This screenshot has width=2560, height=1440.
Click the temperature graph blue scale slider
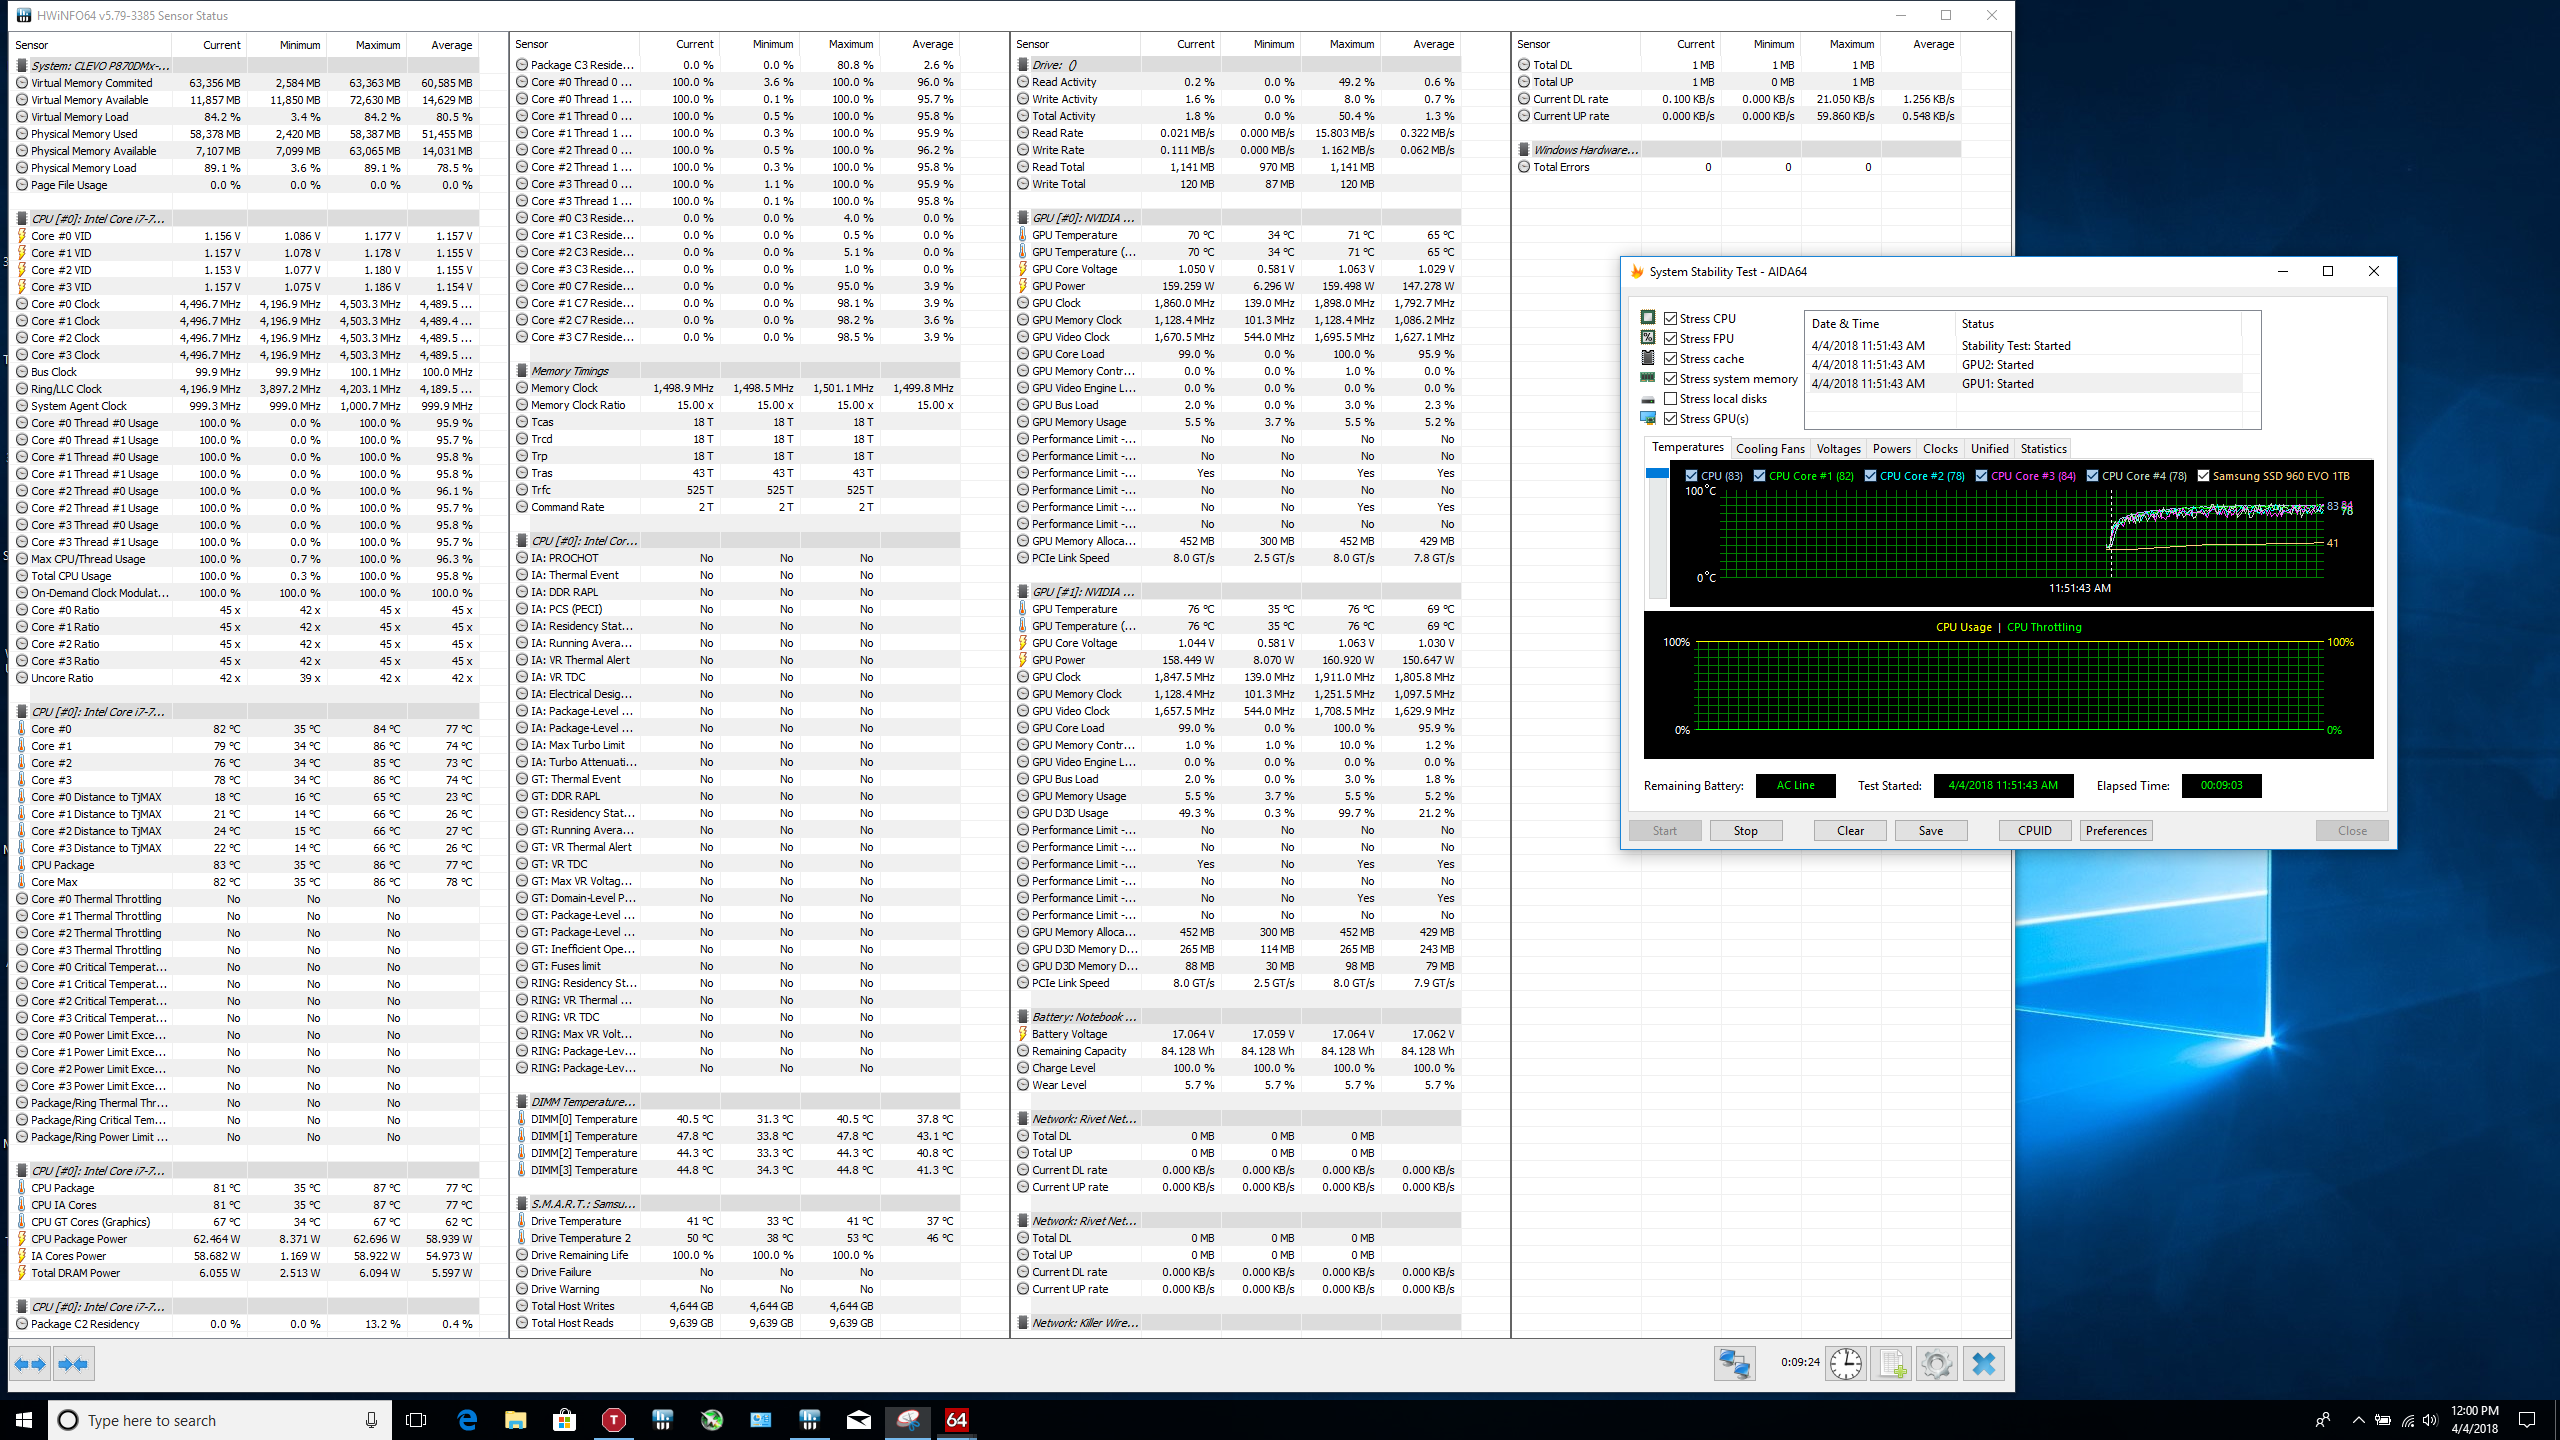1657,473
